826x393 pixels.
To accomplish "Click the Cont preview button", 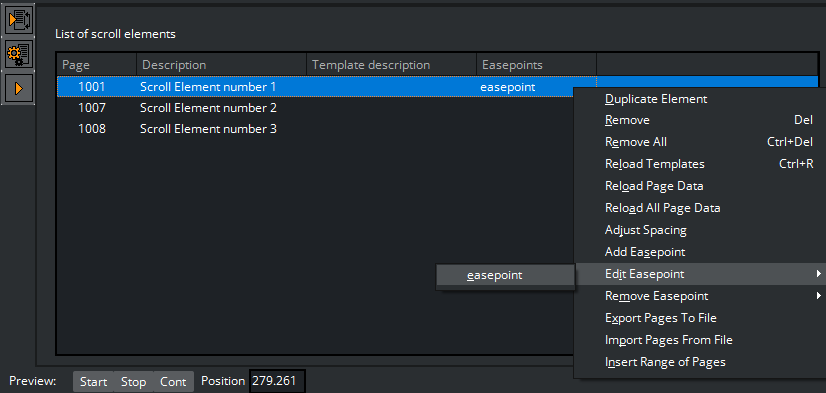I will coord(173,381).
